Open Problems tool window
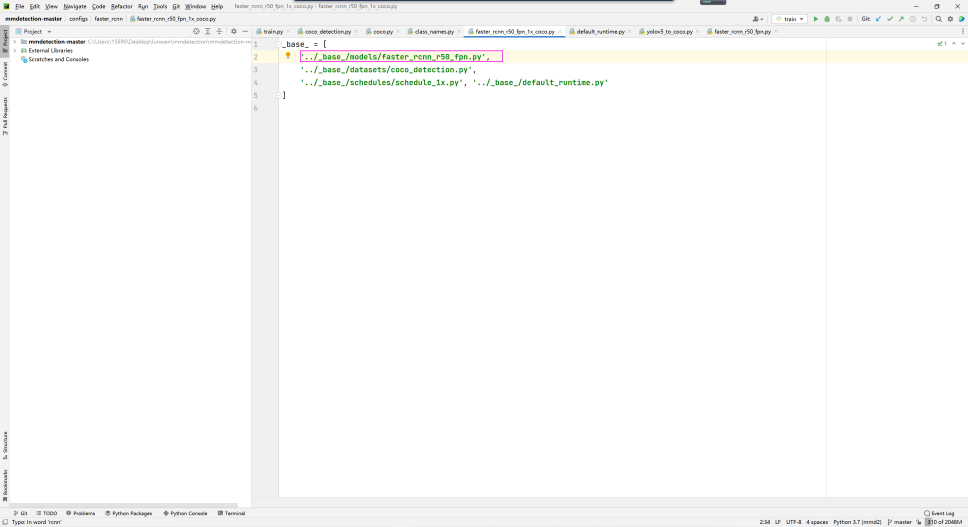 [x=80, y=513]
